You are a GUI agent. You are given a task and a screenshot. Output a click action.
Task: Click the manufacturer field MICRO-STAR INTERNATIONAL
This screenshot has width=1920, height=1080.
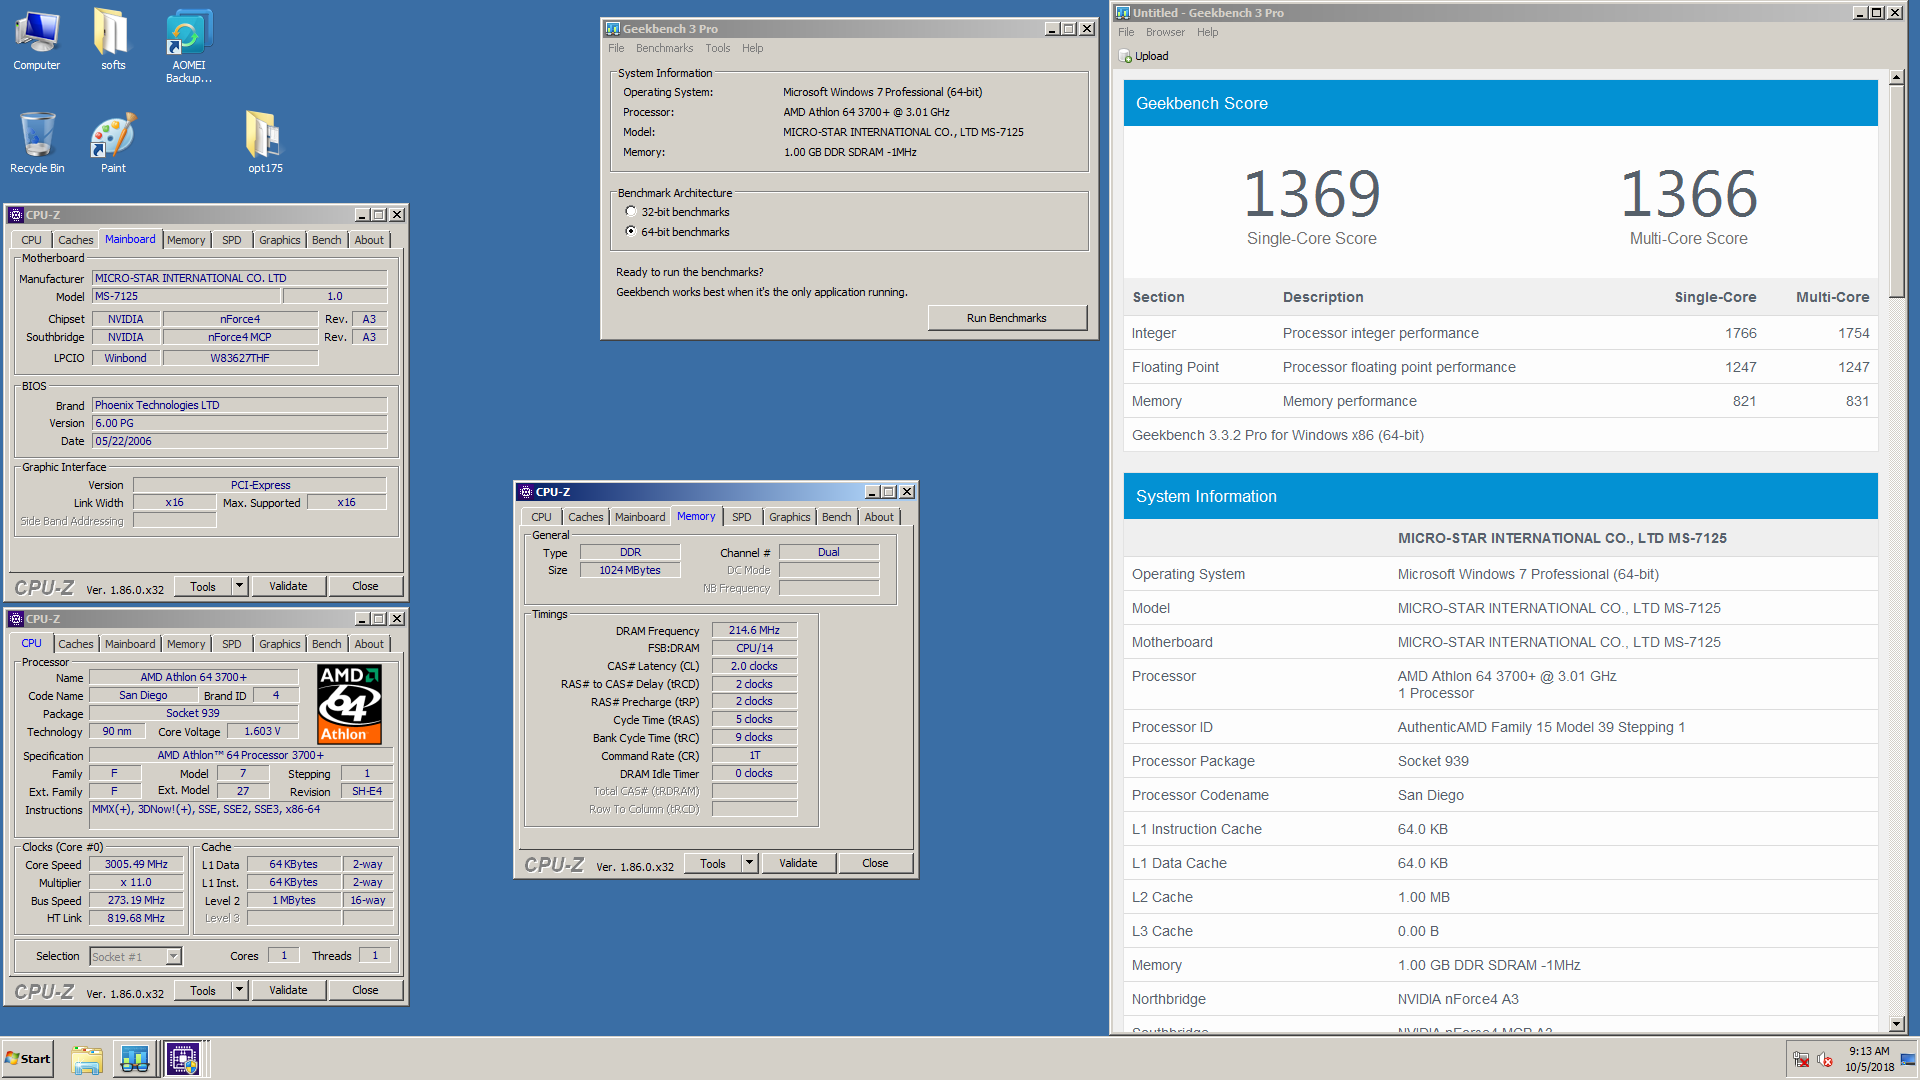pyautogui.click(x=239, y=278)
